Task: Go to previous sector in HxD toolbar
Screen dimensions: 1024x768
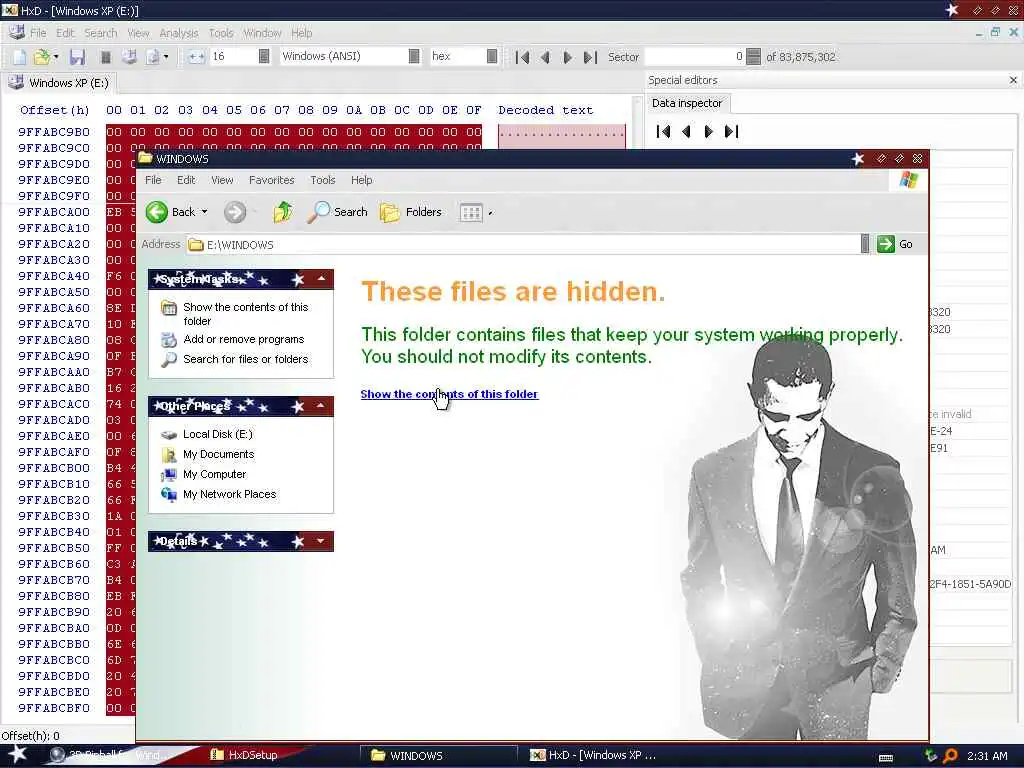Action: point(545,57)
